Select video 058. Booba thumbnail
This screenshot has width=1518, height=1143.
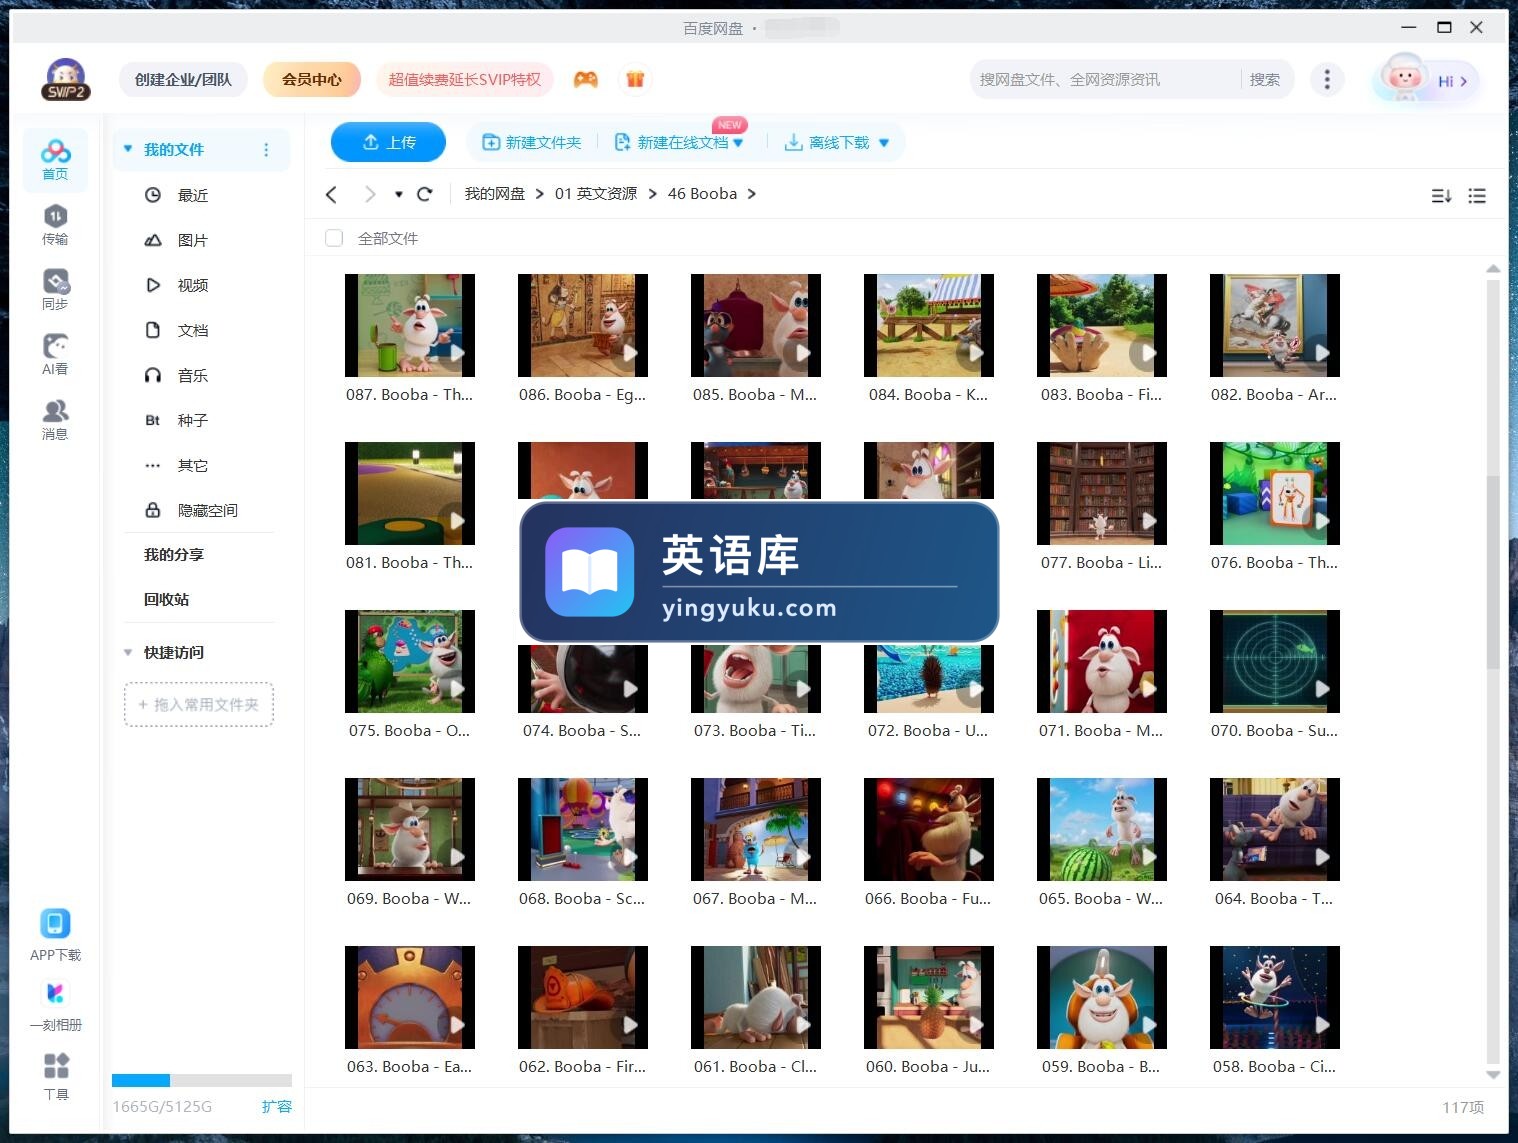click(x=1275, y=997)
